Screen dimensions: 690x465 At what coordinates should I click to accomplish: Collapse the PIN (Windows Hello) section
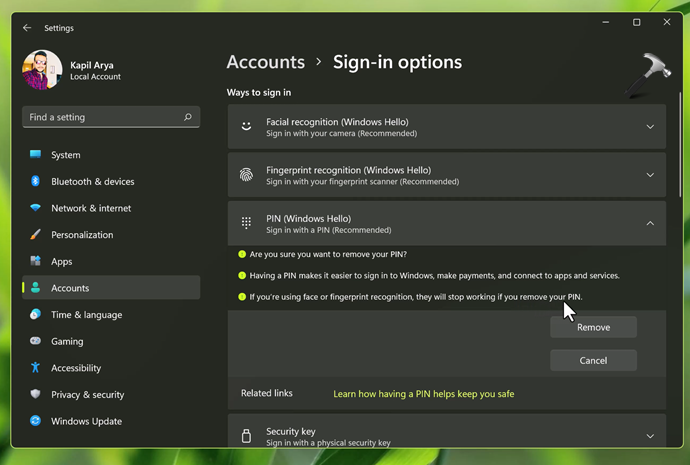[x=650, y=223]
